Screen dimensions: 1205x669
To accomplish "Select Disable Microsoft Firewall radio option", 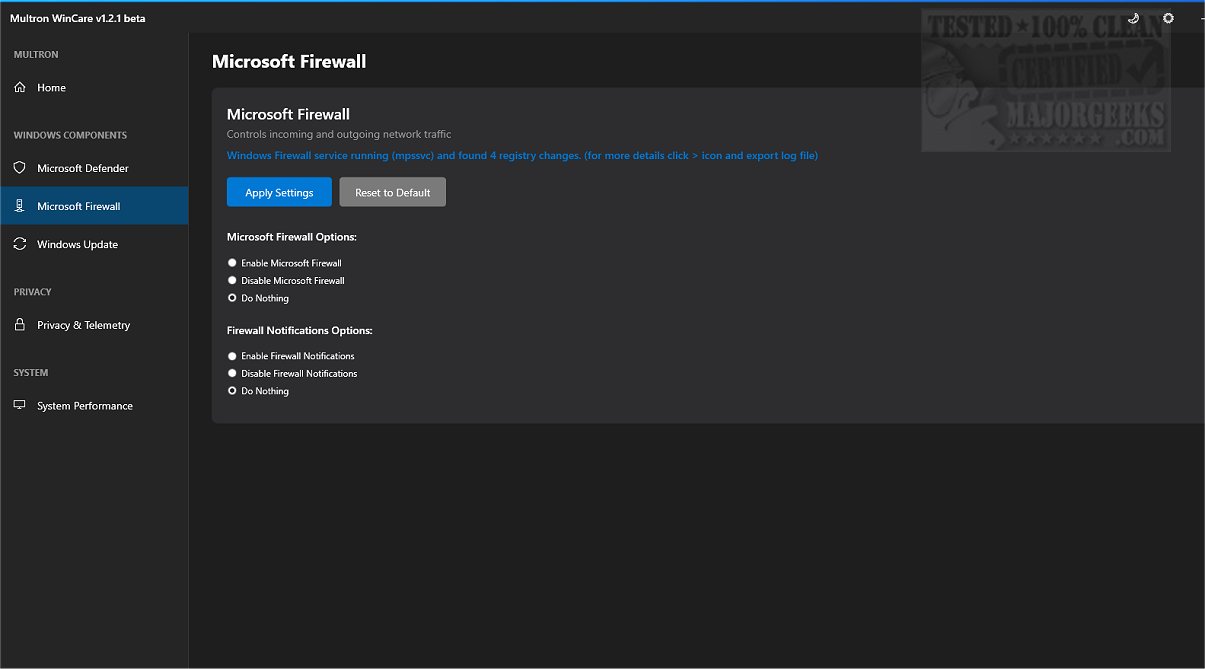I will [x=233, y=281].
